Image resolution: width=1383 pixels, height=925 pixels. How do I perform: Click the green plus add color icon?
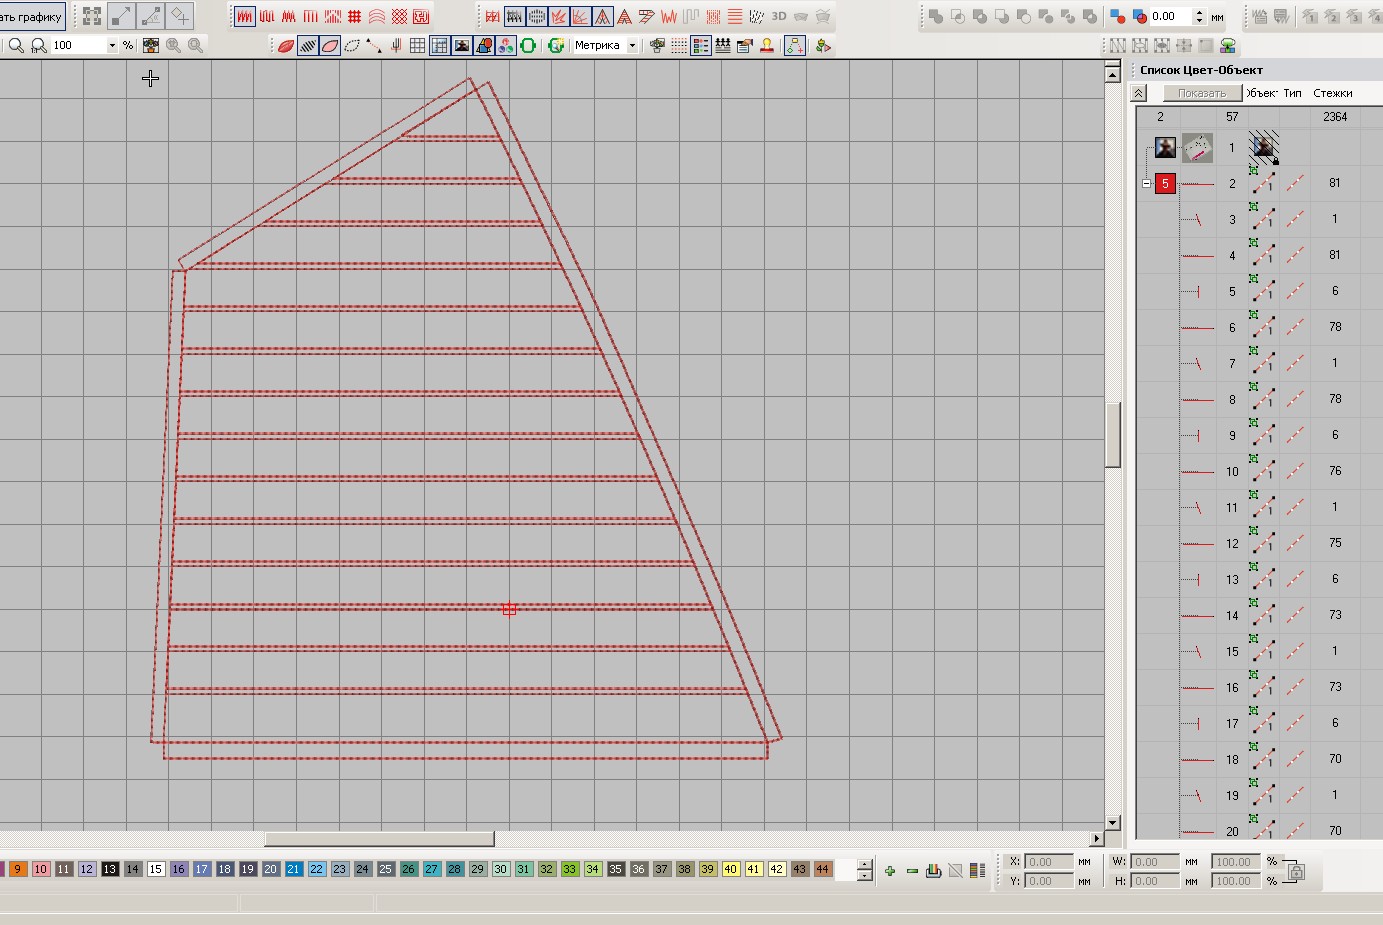pos(890,871)
